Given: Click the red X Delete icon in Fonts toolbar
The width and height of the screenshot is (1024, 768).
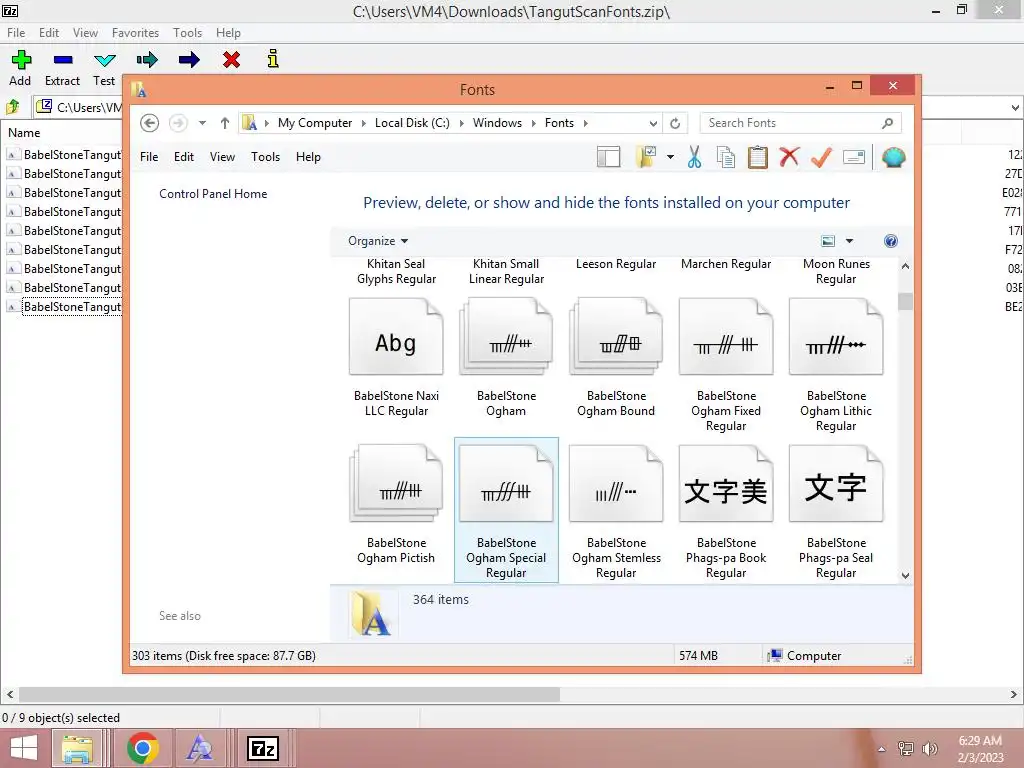Looking at the screenshot, I should click(789, 157).
